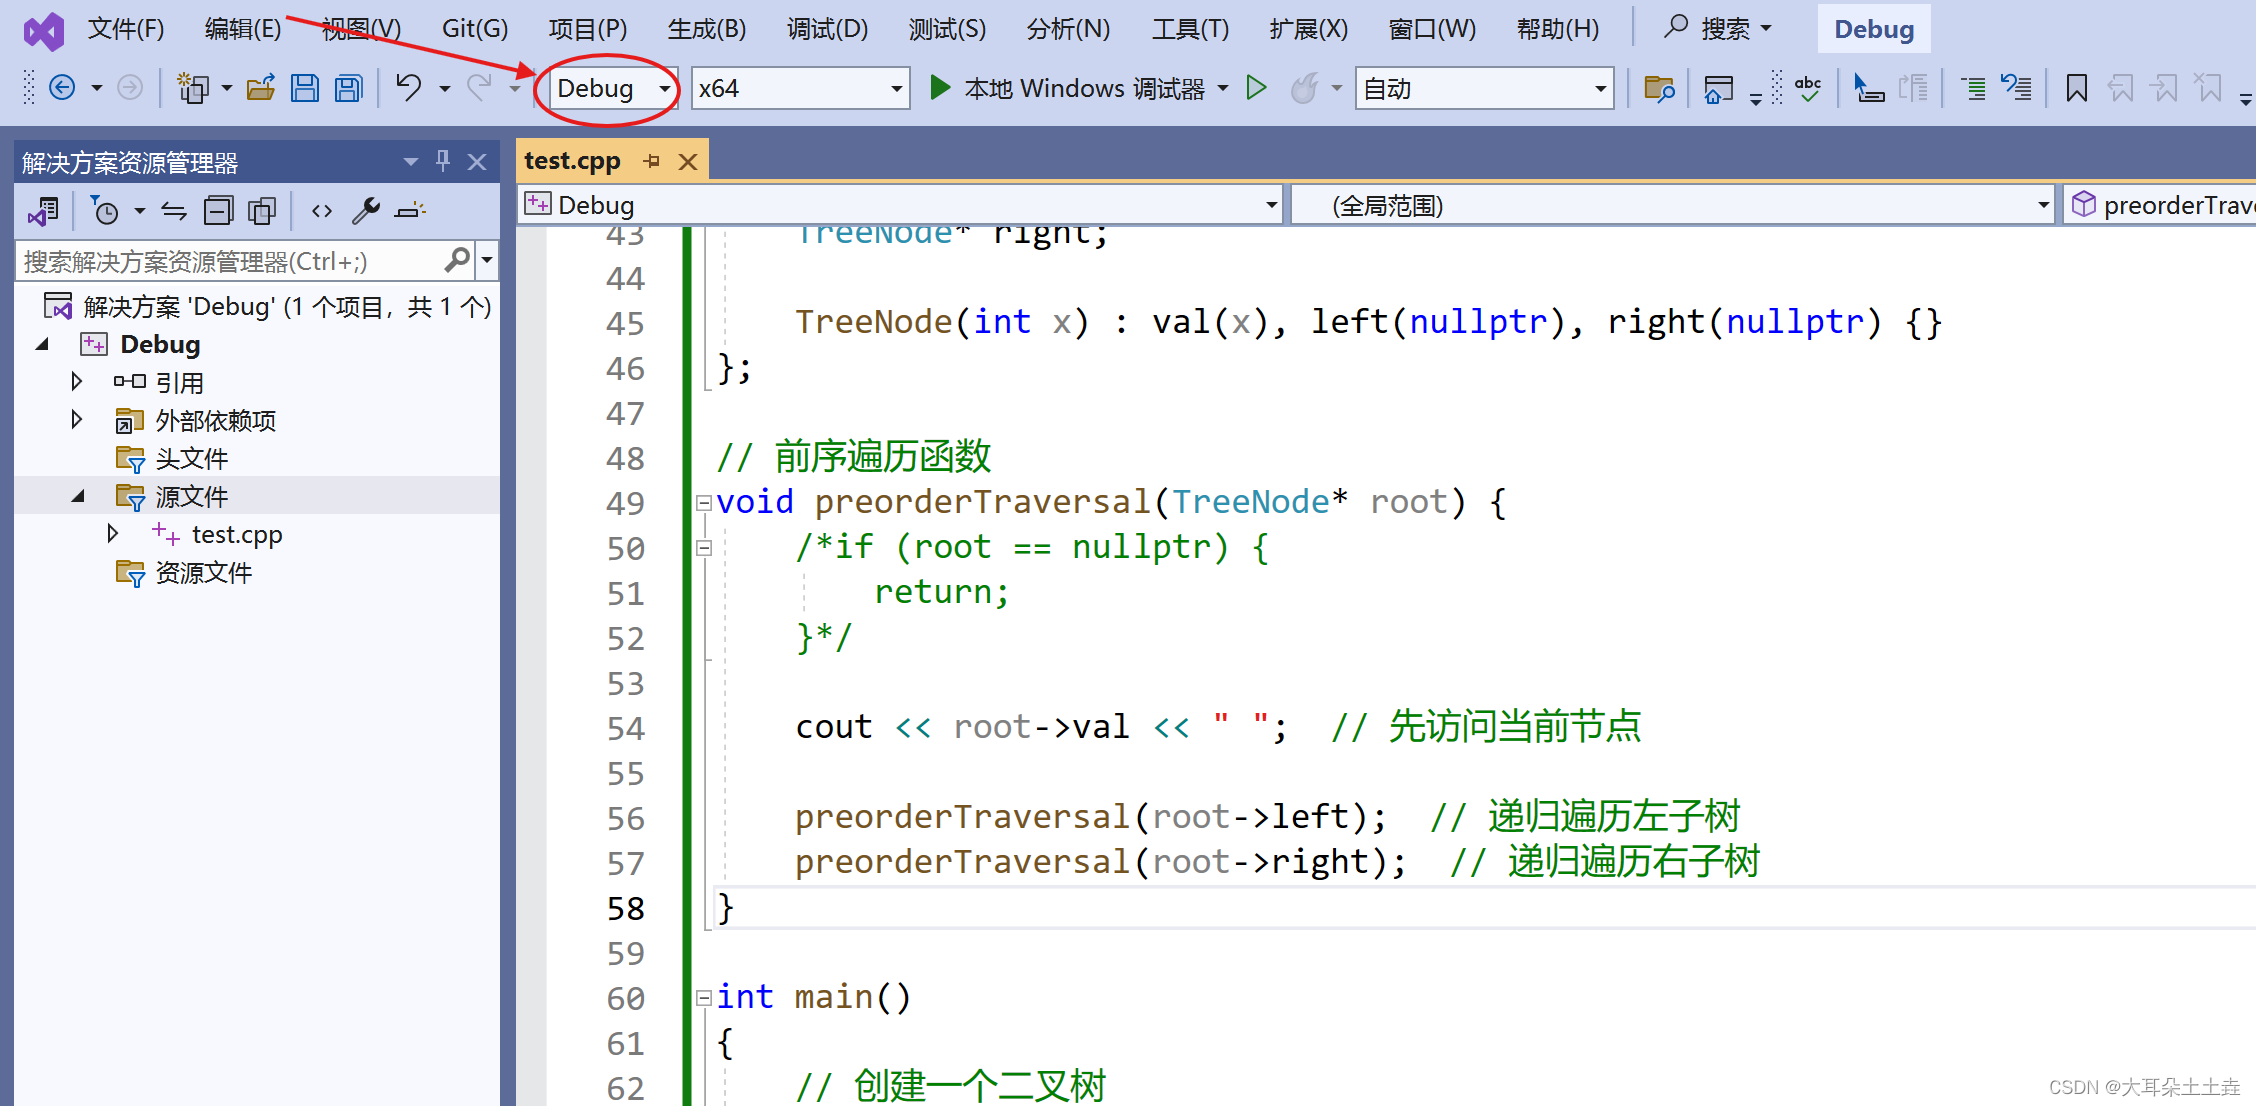This screenshot has width=2256, height=1106.
Task: Click the pin icon on Solution Explorer panel
Action: (443, 161)
